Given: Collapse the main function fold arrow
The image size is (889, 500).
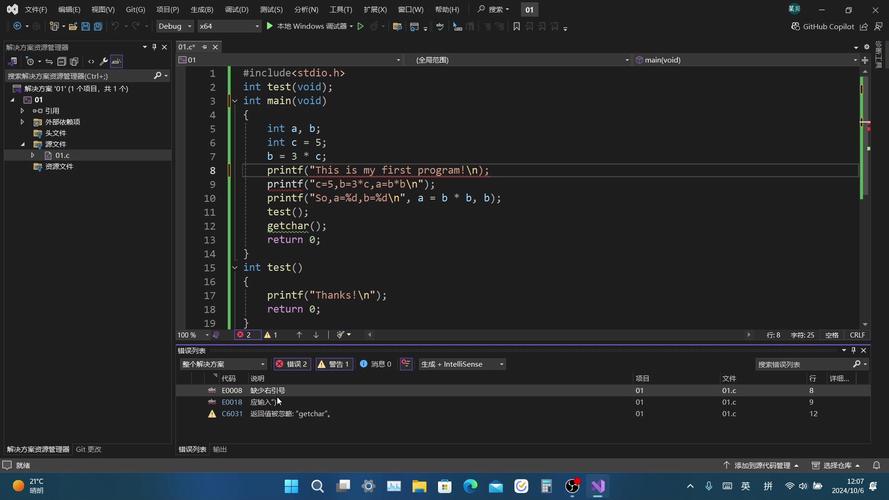Looking at the screenshot, I should pyautogui.click(x=235, y=101).
